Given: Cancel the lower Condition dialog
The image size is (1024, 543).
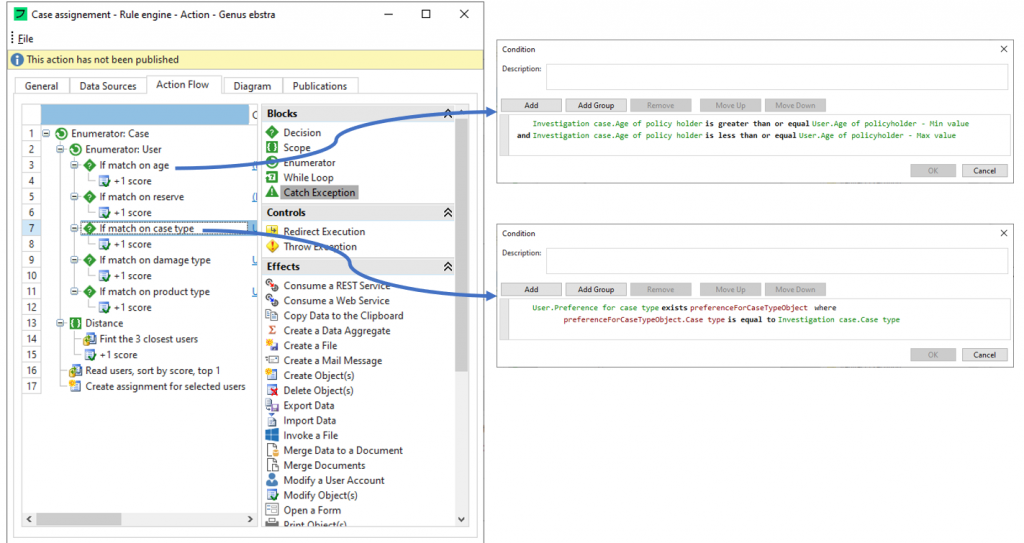Looking at the screenshot, I should point(984,355).
